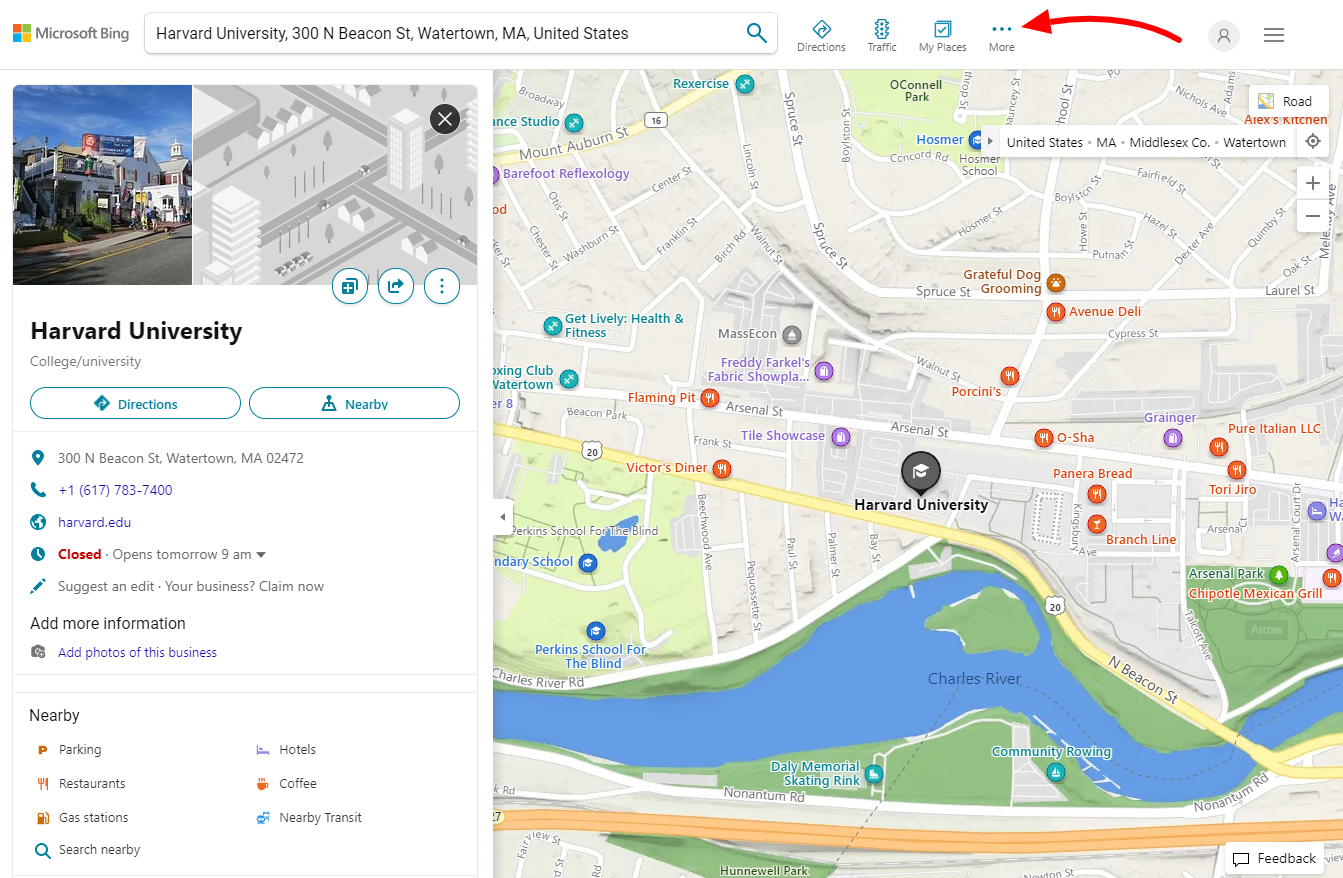The image size is (1343, 878).
Task: Select Restaurants under Nearby
Action: coord(92,783)
